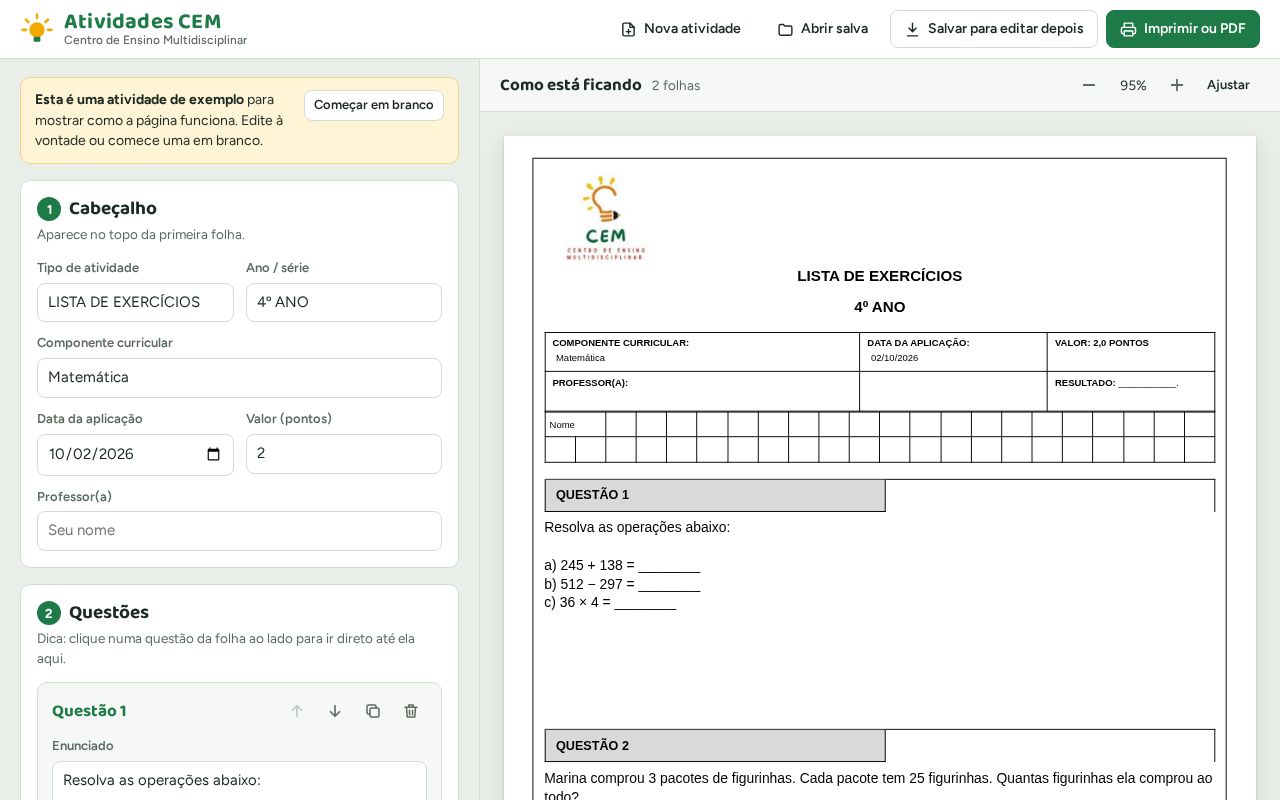Click Salvar para editar depois
1280x800 pixels.
pos(994,29)
